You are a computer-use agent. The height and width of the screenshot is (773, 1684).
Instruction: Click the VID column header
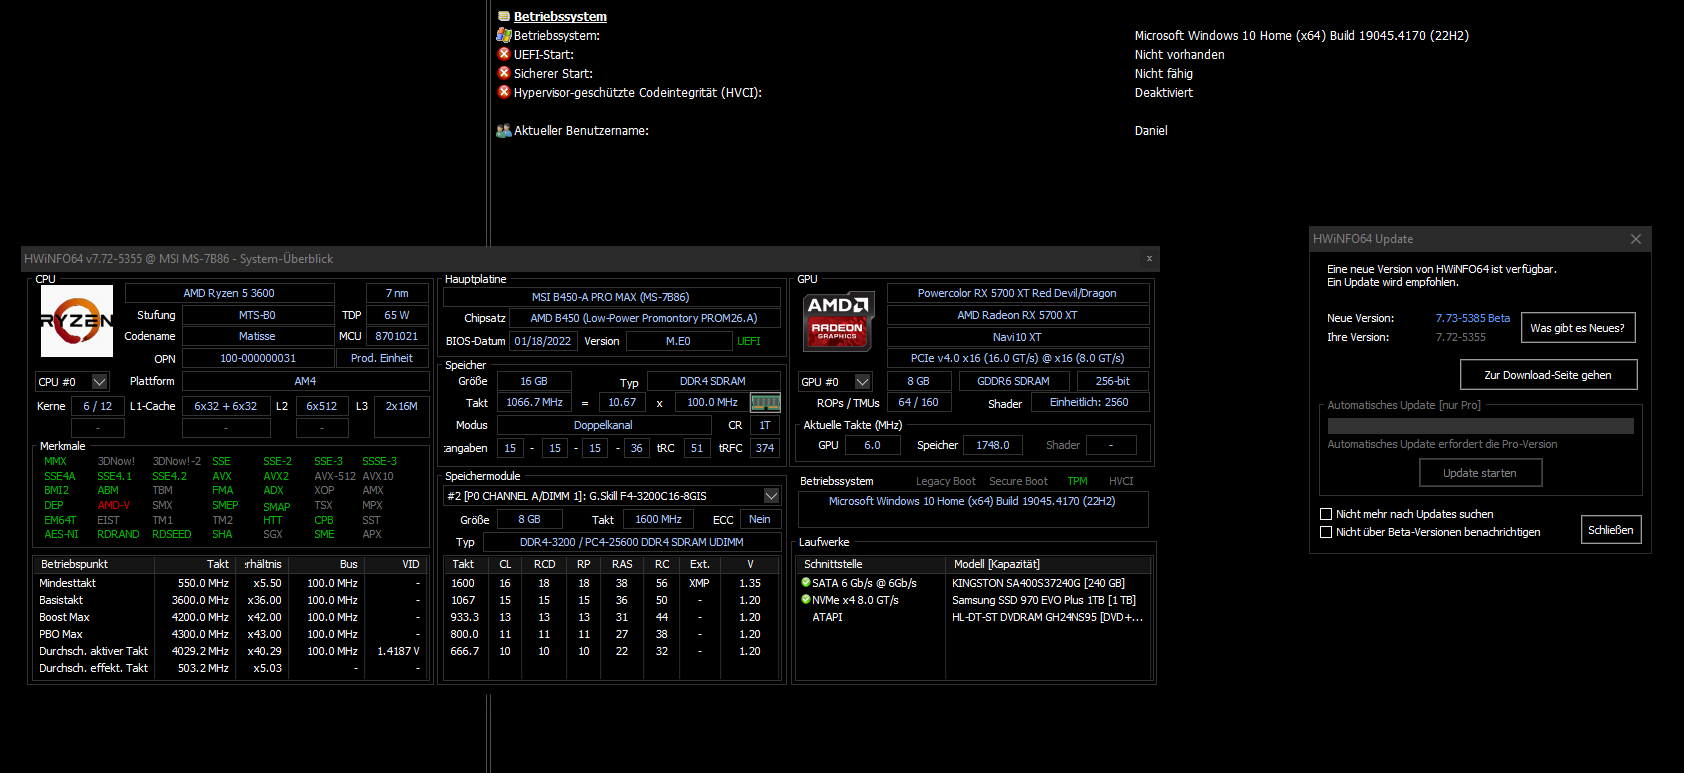396,564
